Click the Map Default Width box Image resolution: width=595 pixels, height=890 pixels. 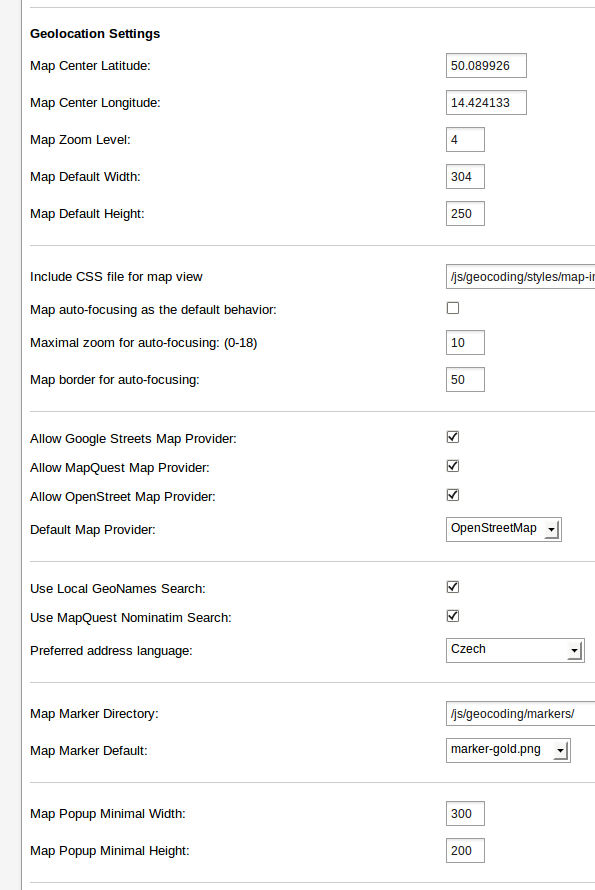[x=465, y=177]
